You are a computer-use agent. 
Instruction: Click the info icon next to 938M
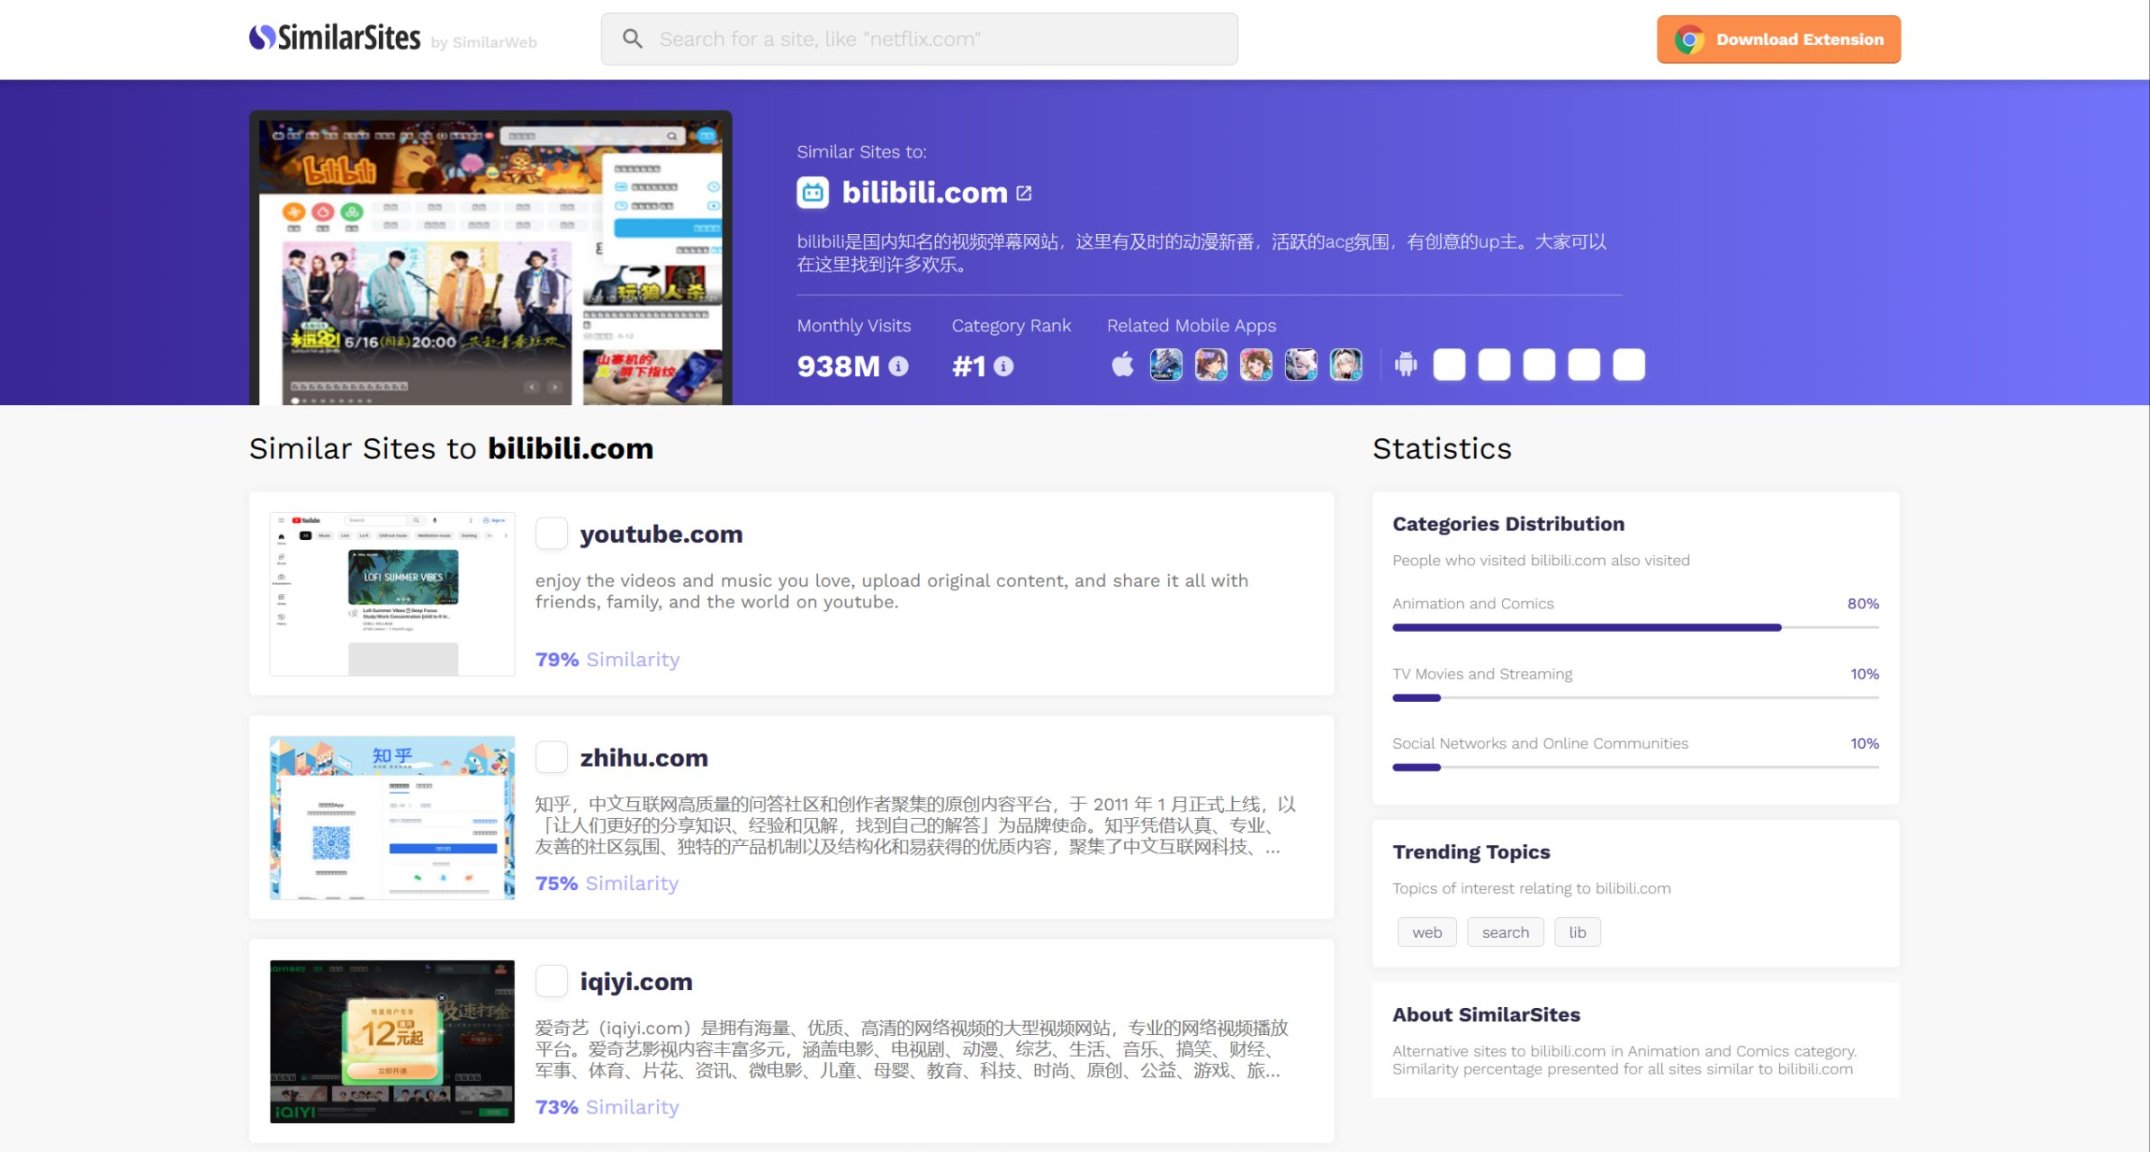tap(899, 366)
